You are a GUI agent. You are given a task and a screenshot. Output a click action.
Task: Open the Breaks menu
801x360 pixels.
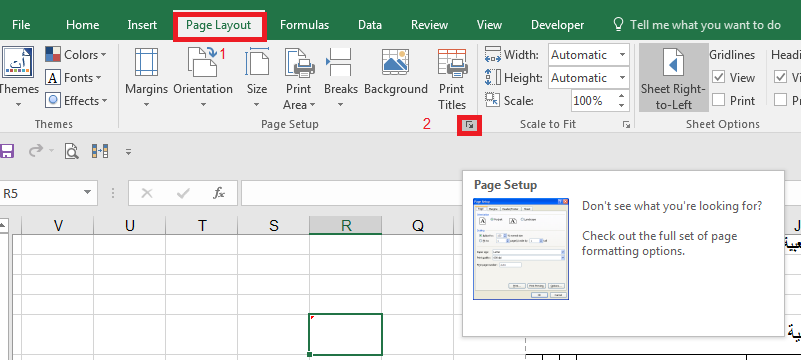coord(340,78)
